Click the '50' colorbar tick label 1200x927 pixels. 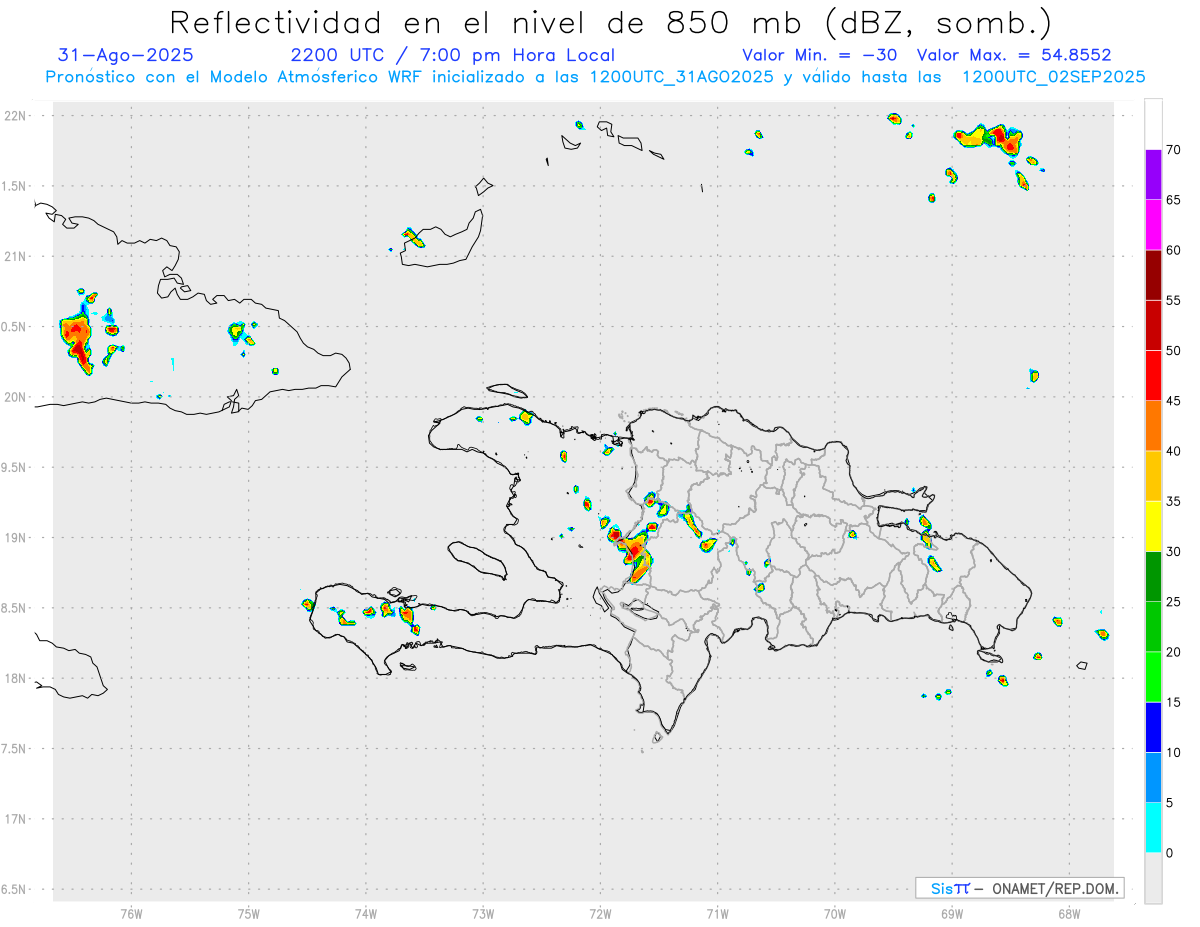(x=1173, y=351)
